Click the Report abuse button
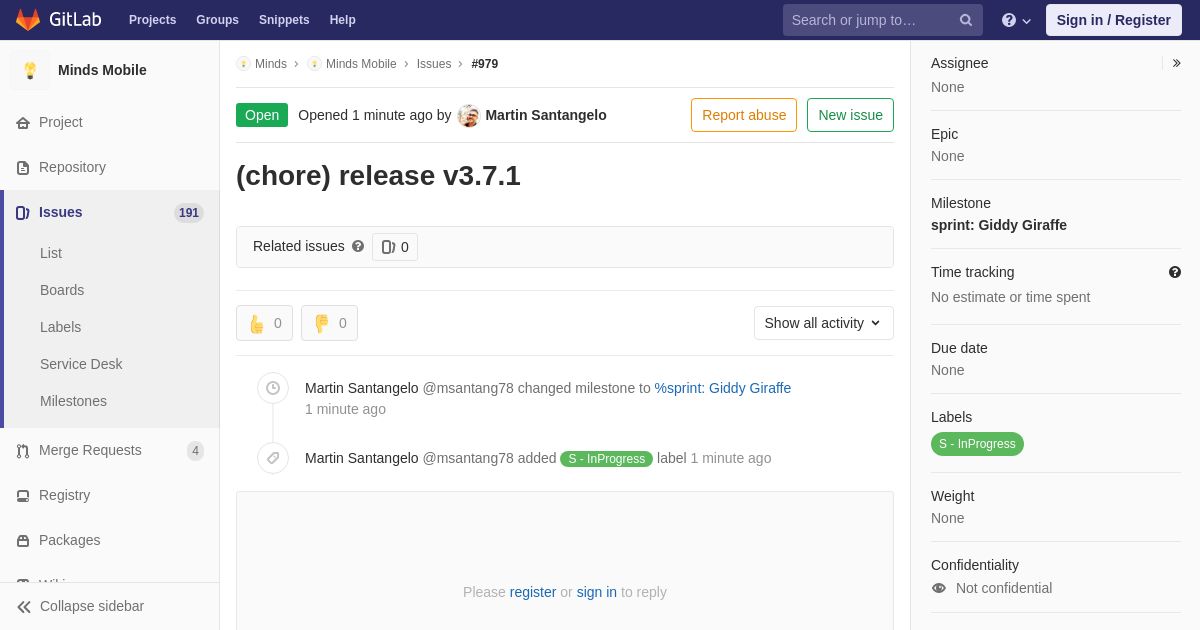Viewport: 1200px width, 630px height. pyautogui.click(x=744, y=115)
